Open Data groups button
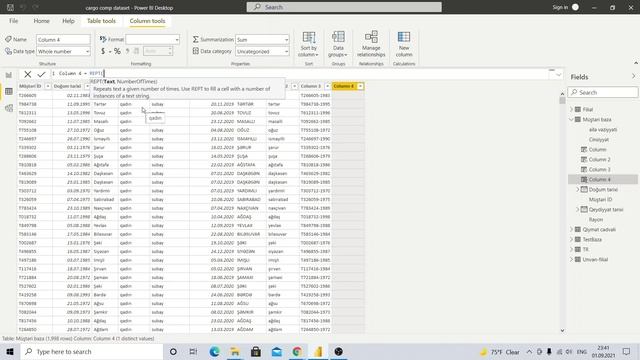This screenshot has height=360, width=640. [x=338, y=44]
